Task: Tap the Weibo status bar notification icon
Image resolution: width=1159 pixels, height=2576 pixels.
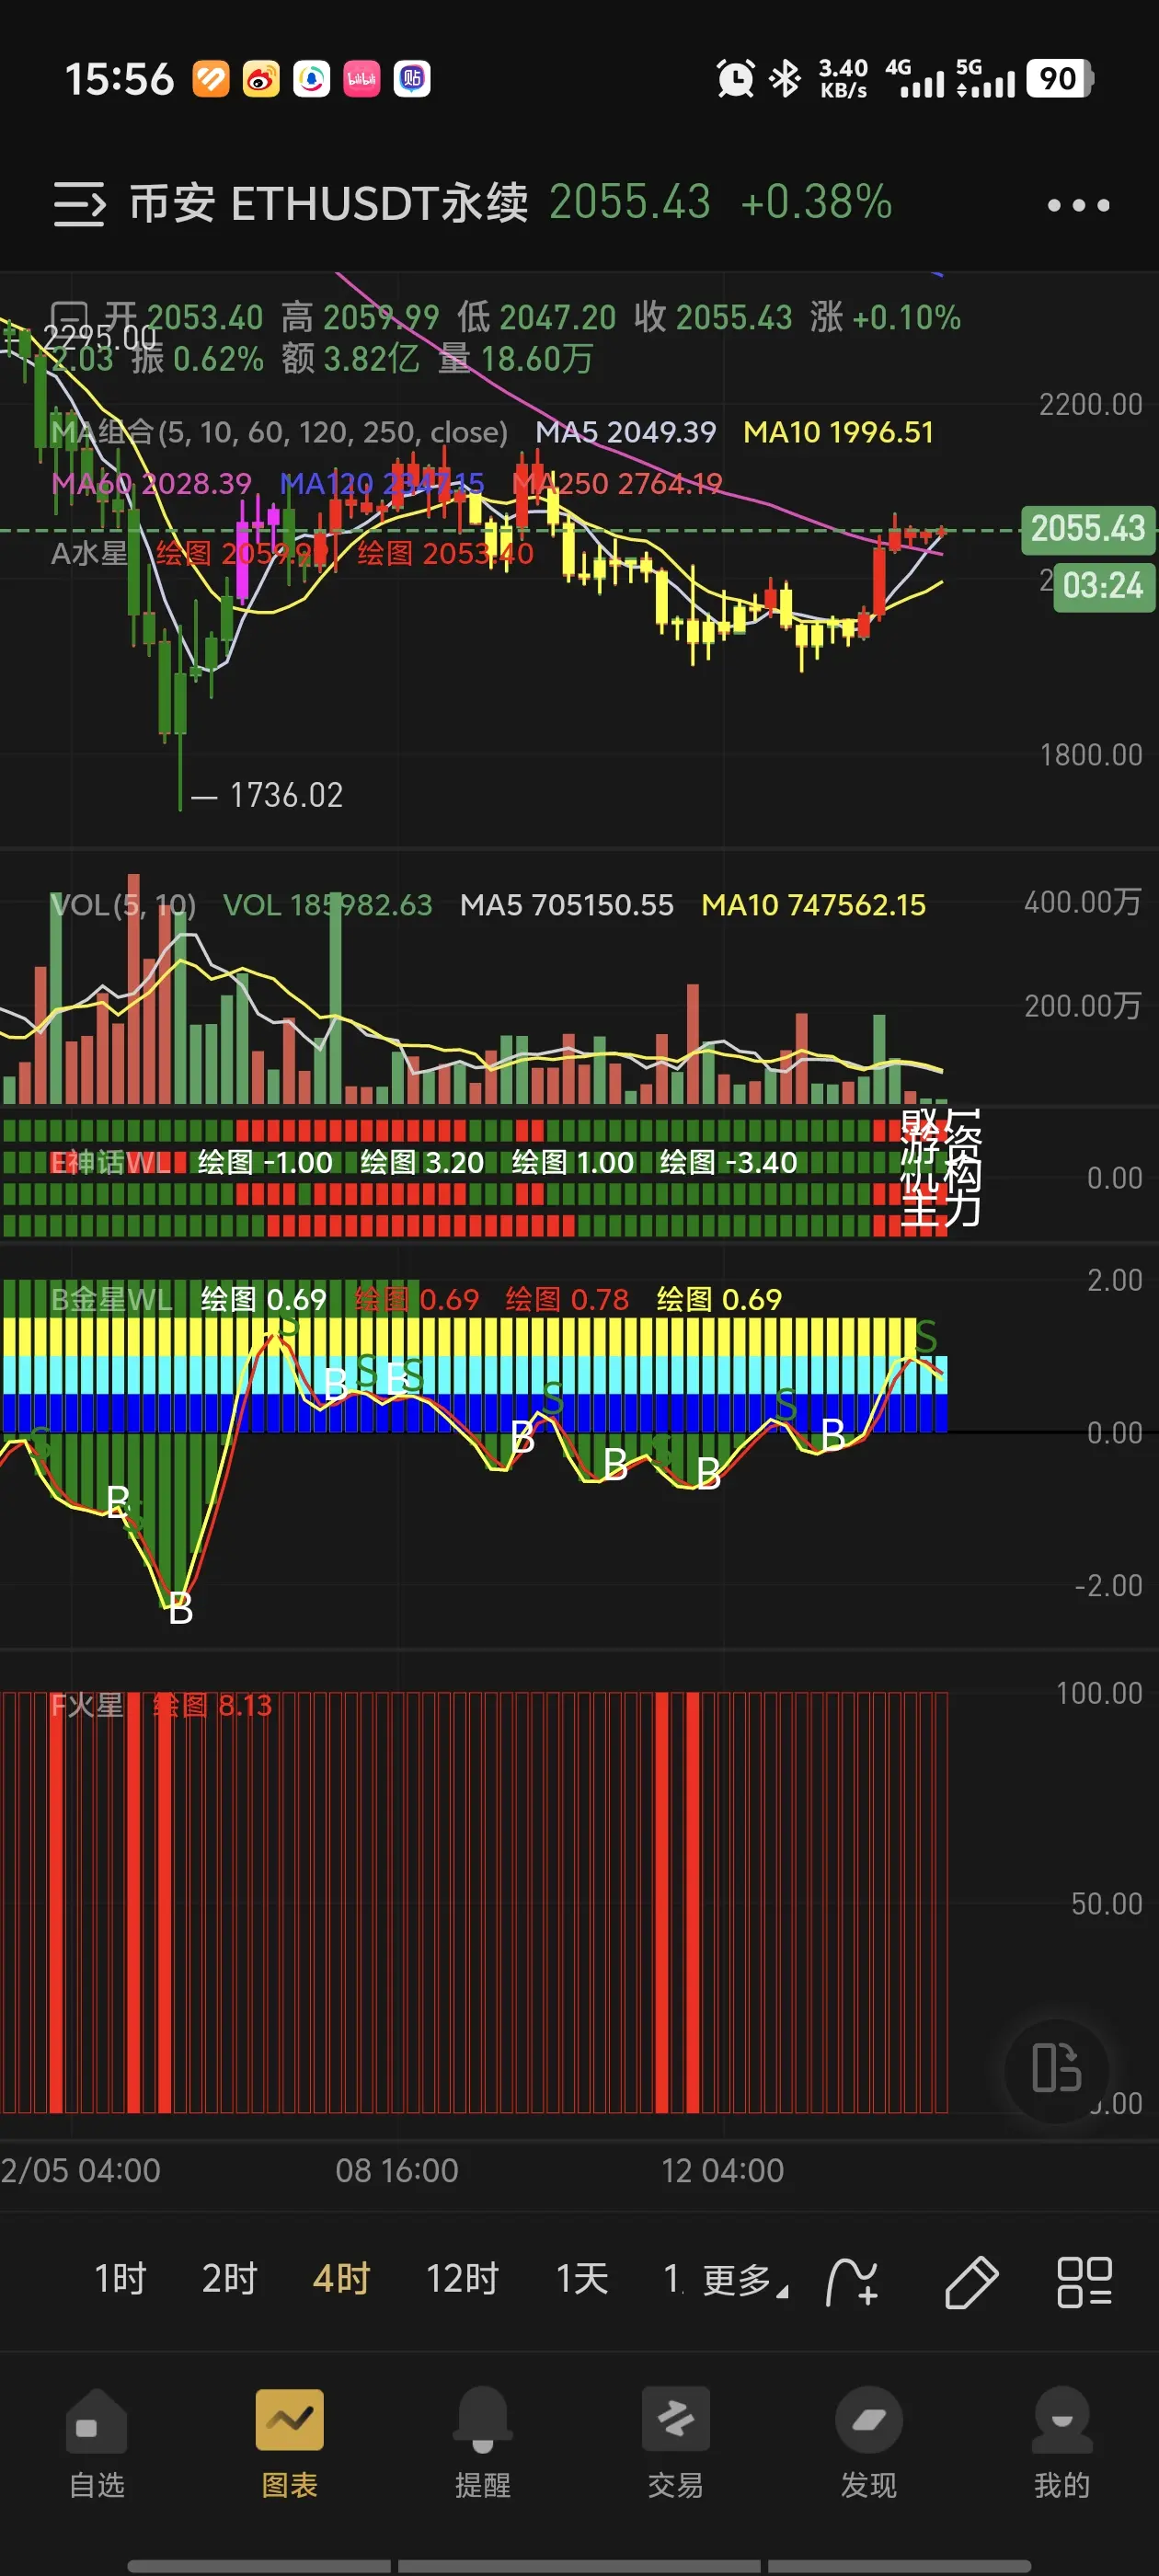Action: point(261,79)
